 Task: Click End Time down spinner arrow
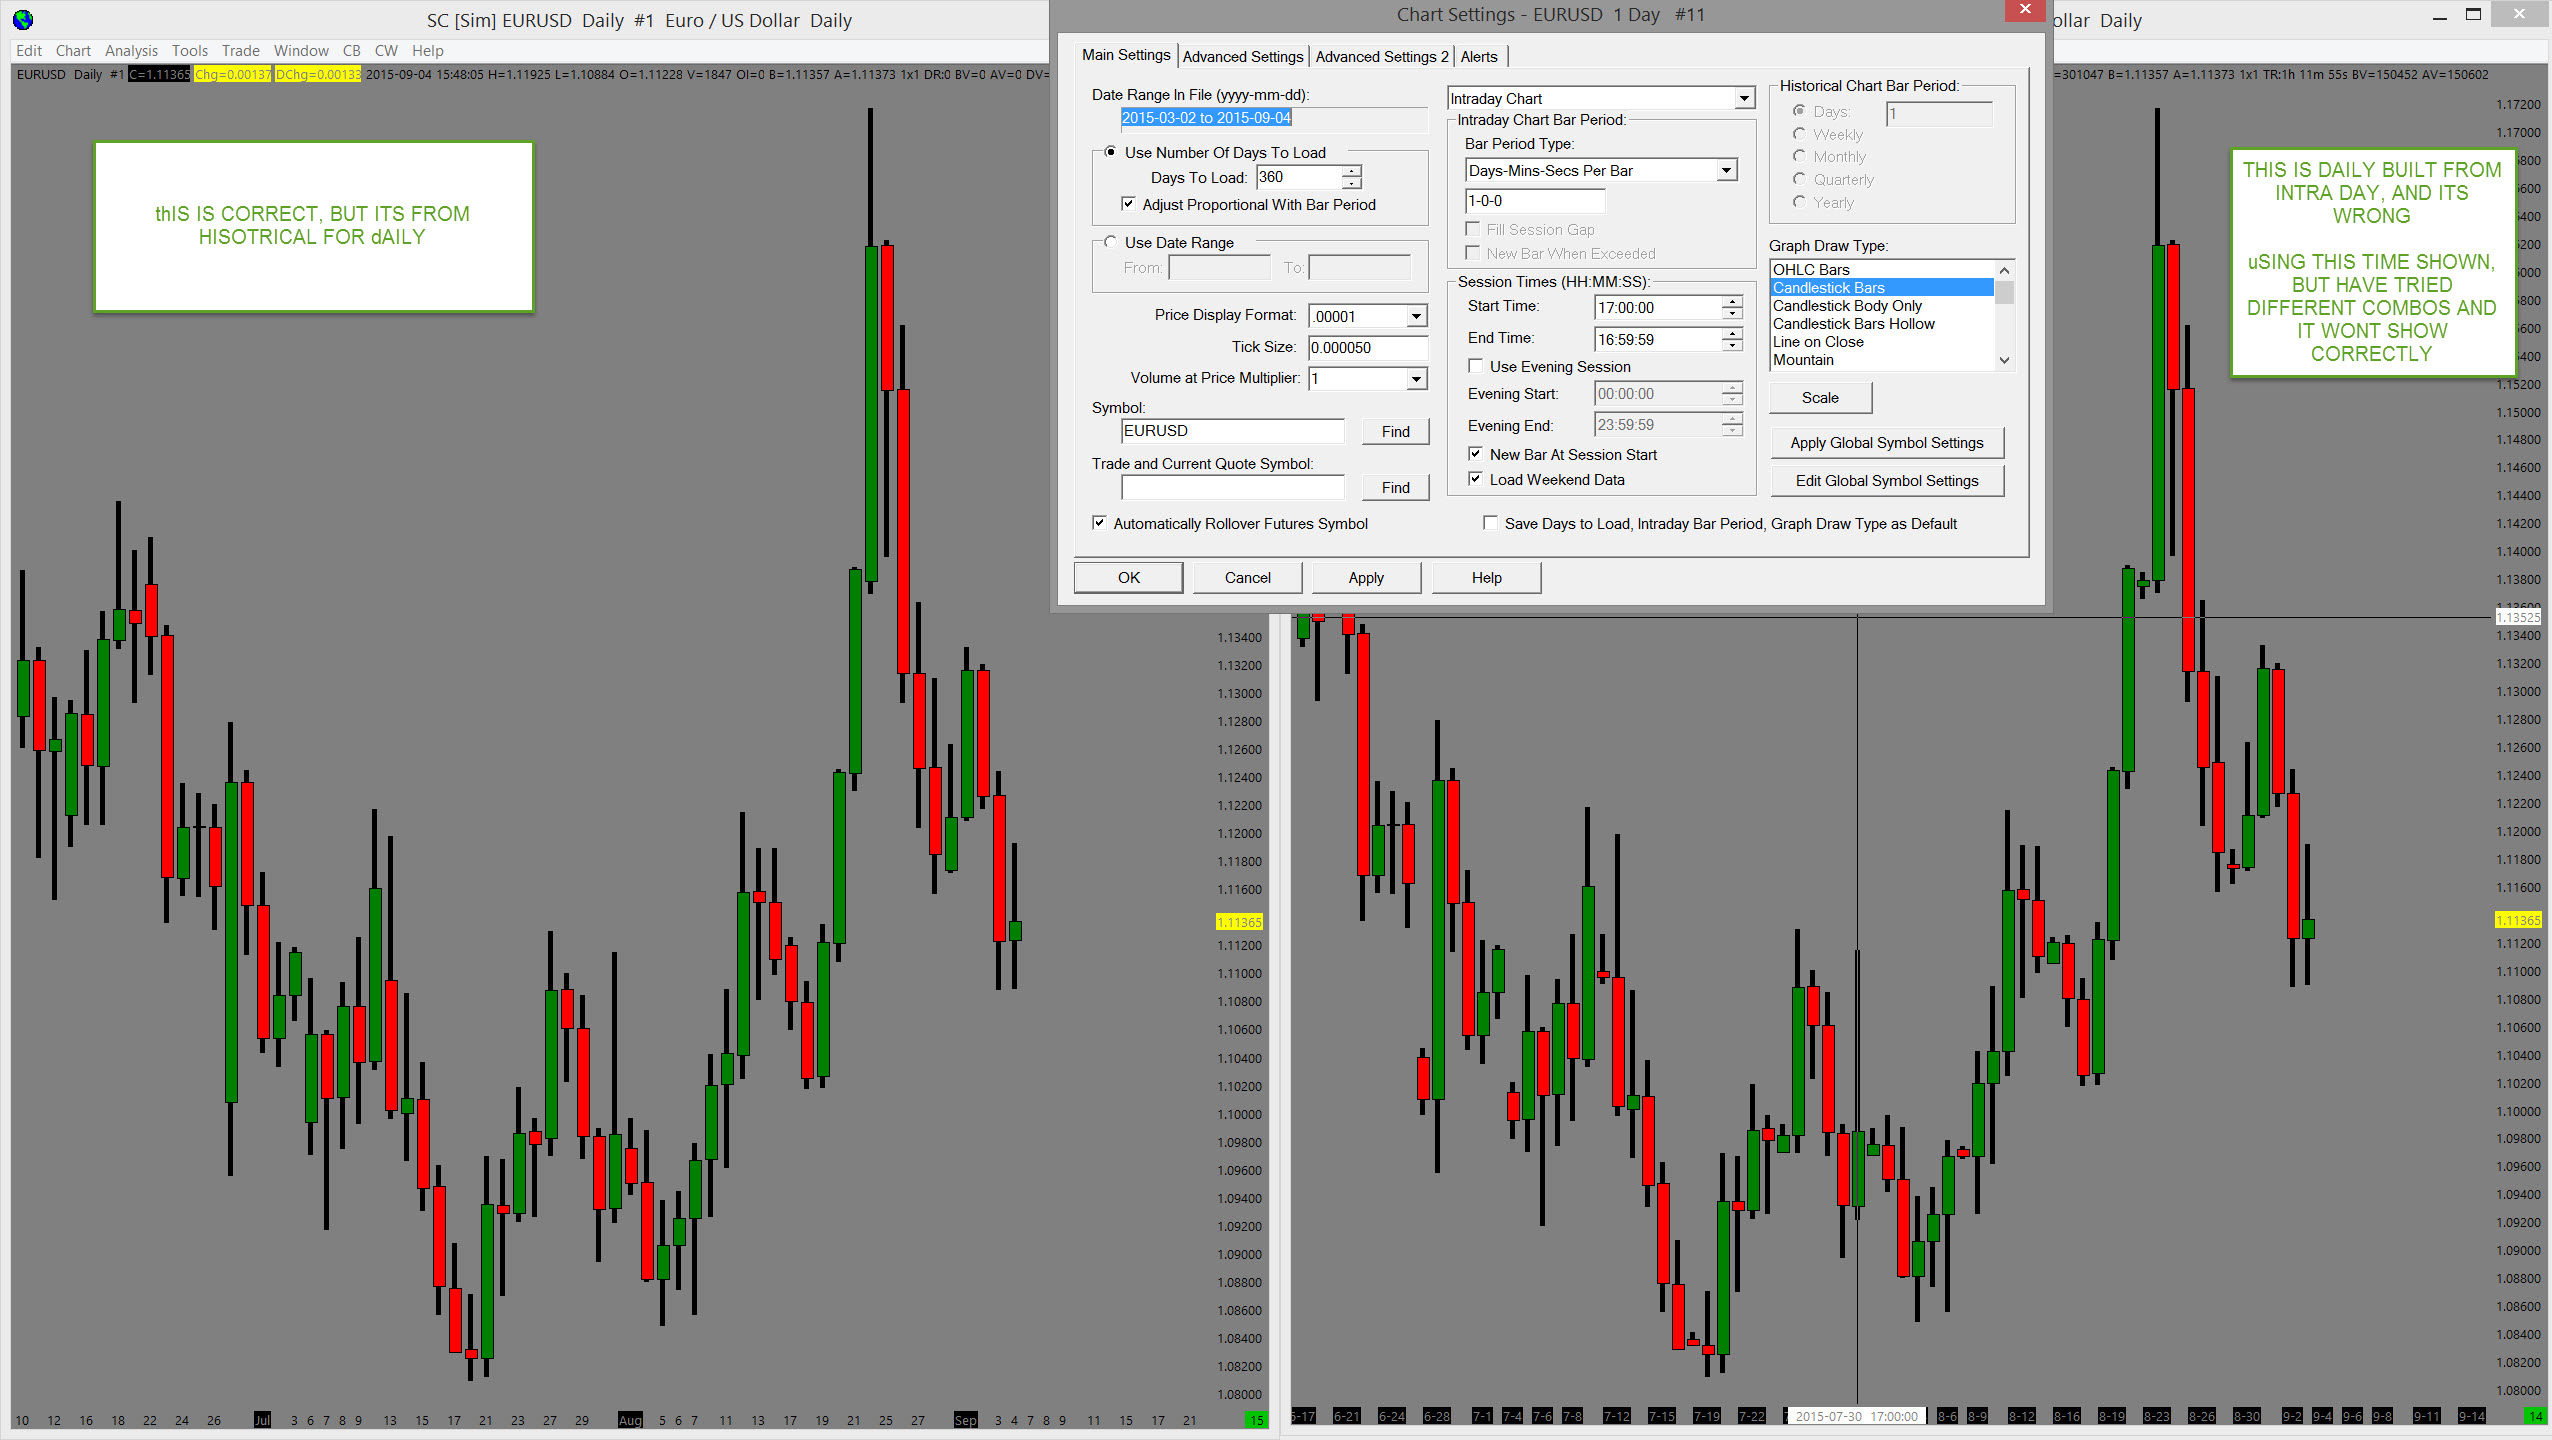pyautogui.click(x=1732, y=346)
